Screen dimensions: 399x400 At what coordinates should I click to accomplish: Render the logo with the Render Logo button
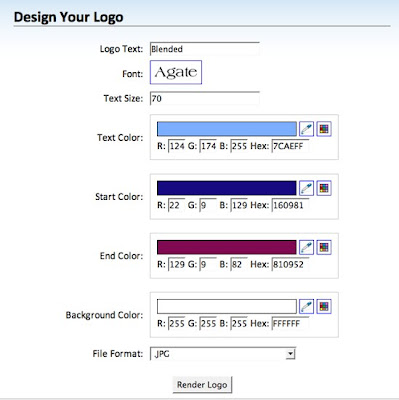[202, 385]
